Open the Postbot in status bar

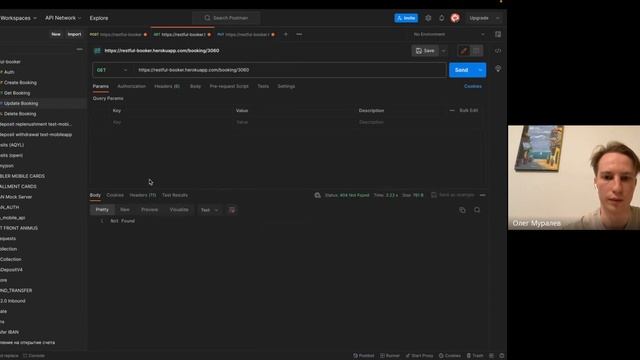[x=364, y=356]
